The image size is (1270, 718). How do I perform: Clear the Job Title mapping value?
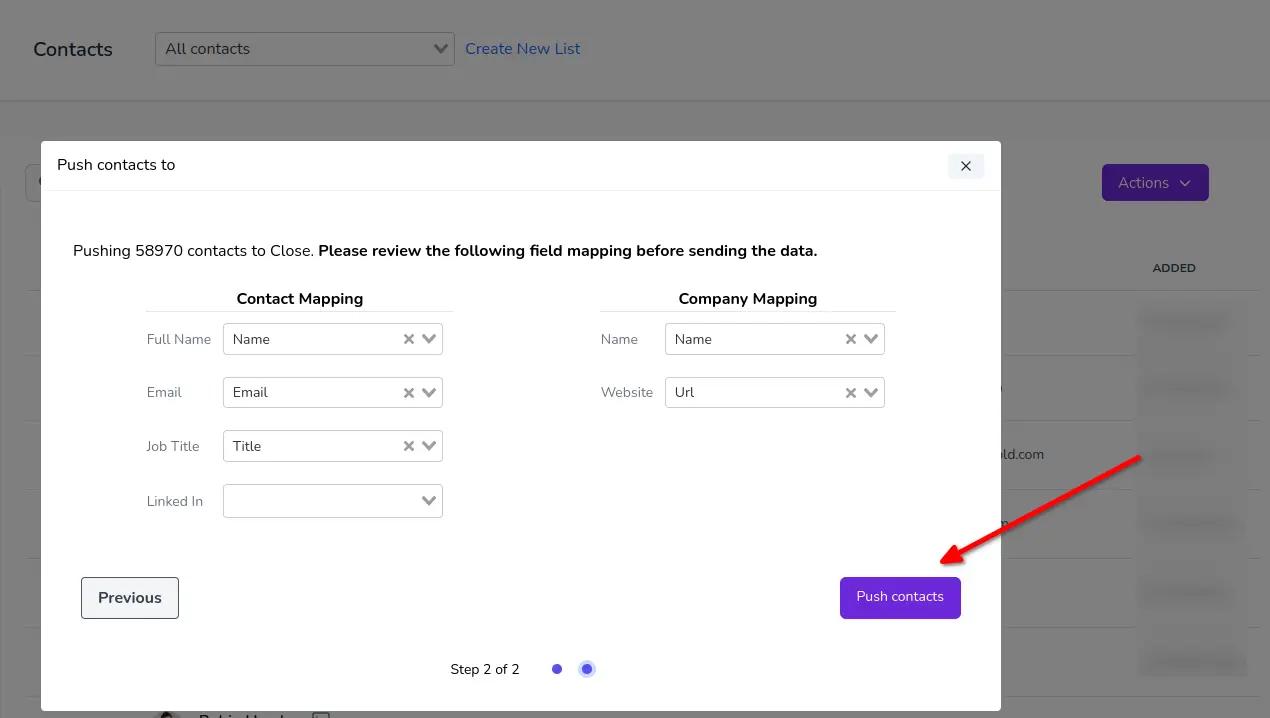408,446
